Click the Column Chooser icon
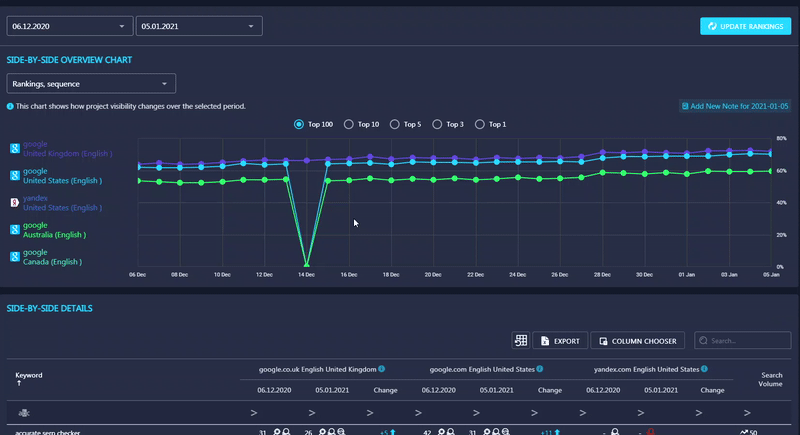 pos(603,341)
